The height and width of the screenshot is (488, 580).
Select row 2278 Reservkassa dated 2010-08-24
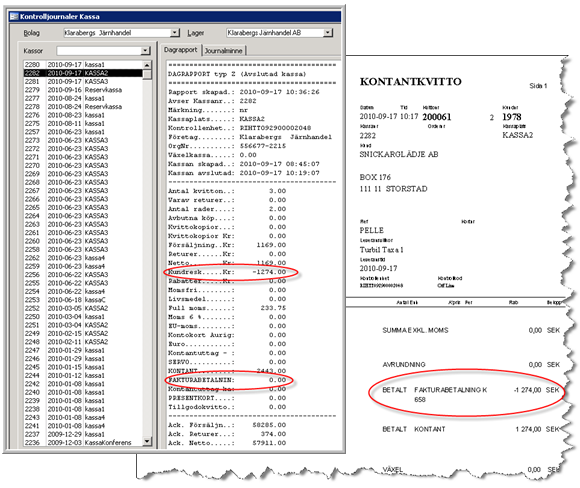[83, 107]
